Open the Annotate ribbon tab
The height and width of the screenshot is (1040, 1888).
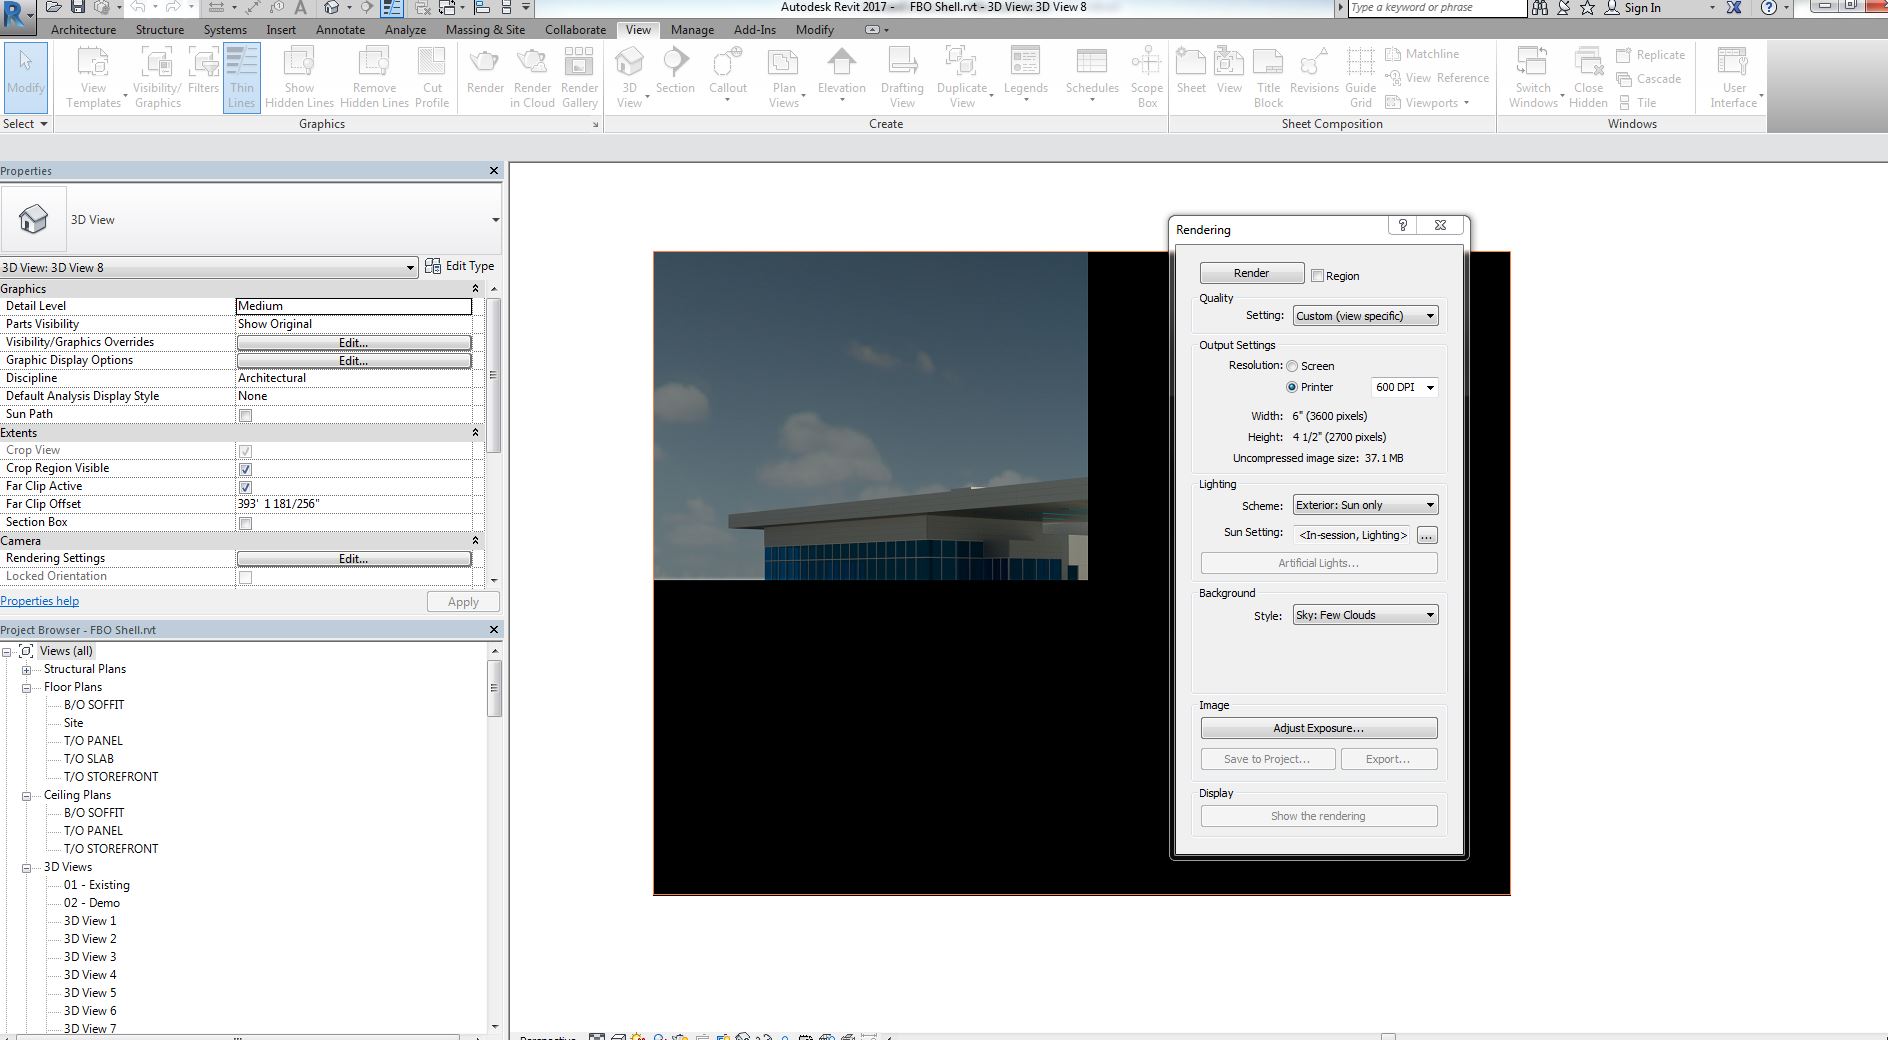coord(340,30)
